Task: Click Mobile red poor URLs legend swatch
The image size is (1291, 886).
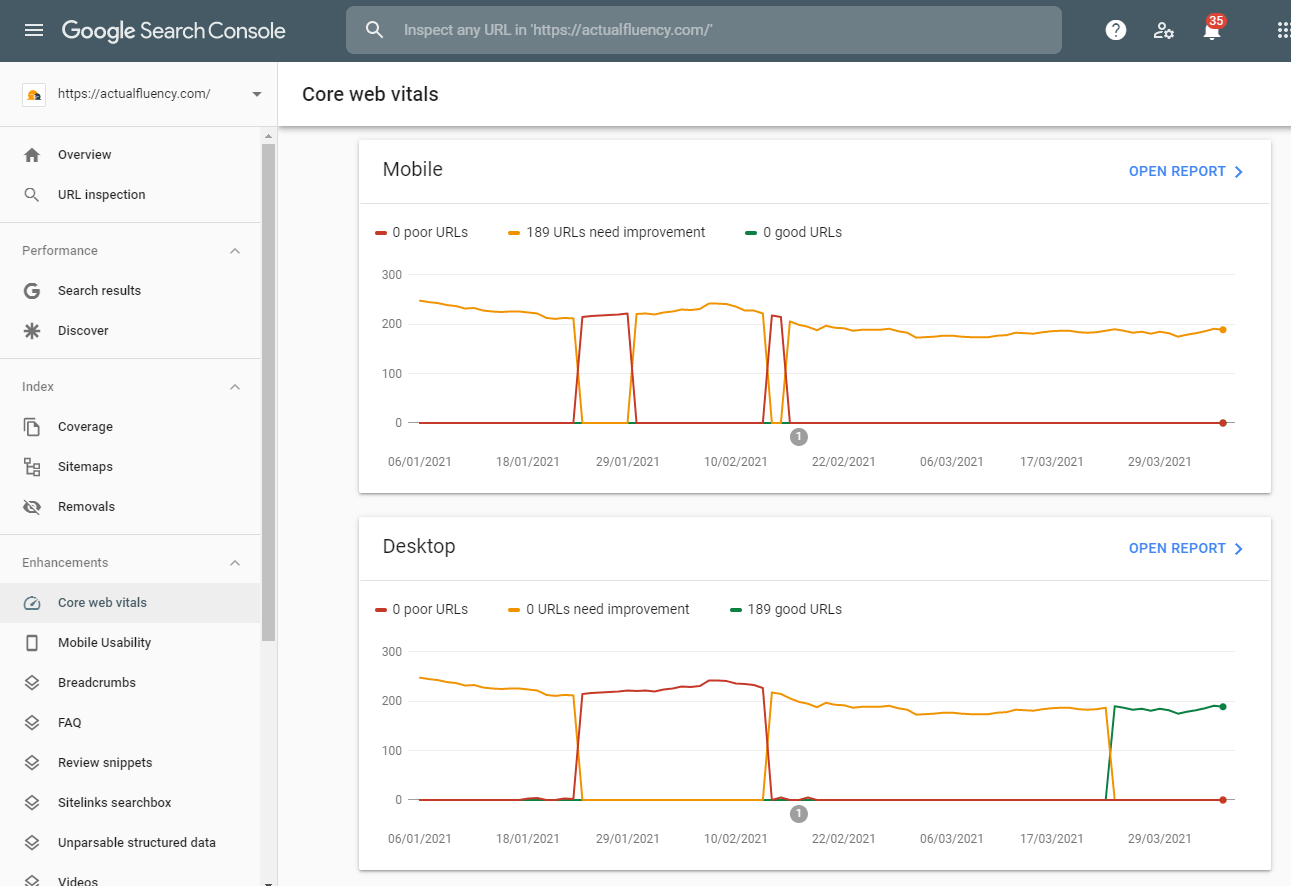Action: pos(380,233)
